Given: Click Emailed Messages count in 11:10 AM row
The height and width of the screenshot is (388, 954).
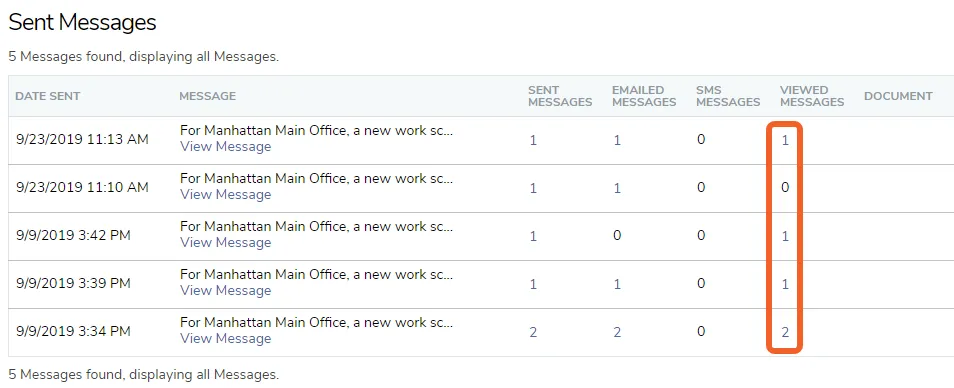Looking at the screenshot, I should [617, 189].
